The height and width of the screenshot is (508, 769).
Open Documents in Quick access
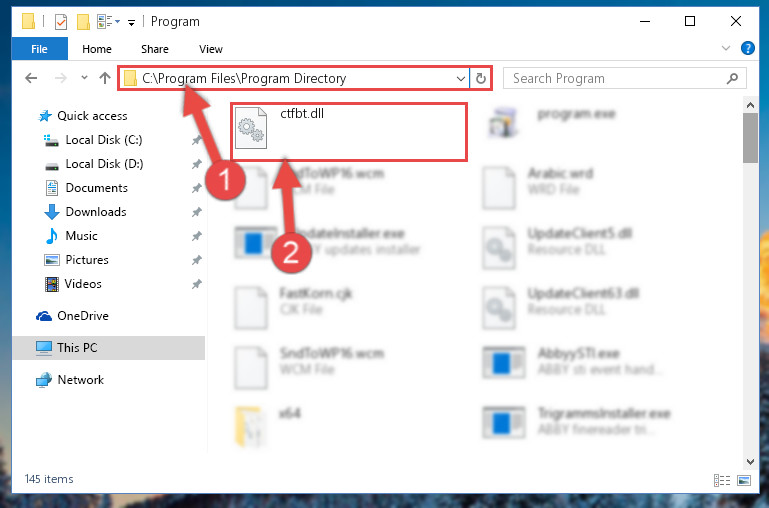[x=97, y=188]
